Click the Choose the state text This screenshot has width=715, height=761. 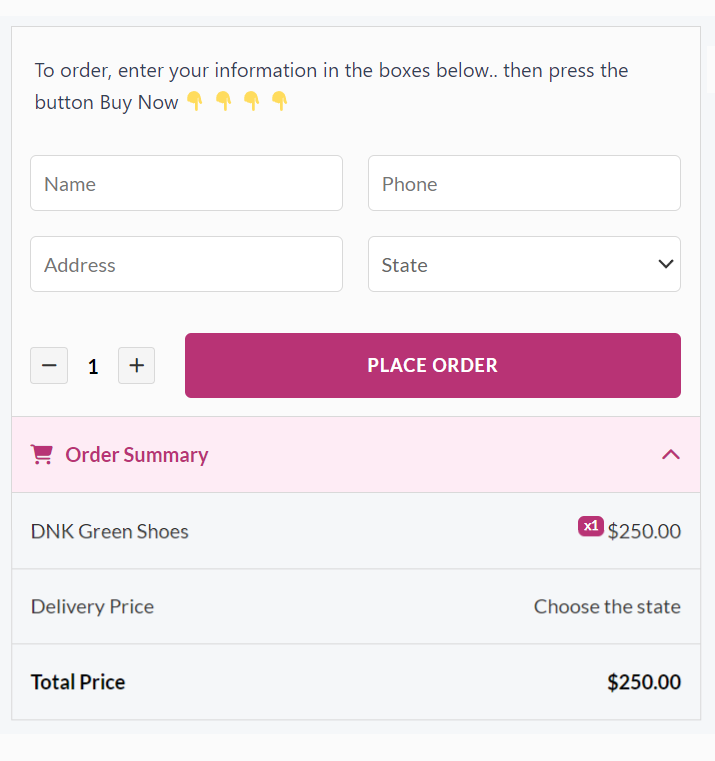607,606
